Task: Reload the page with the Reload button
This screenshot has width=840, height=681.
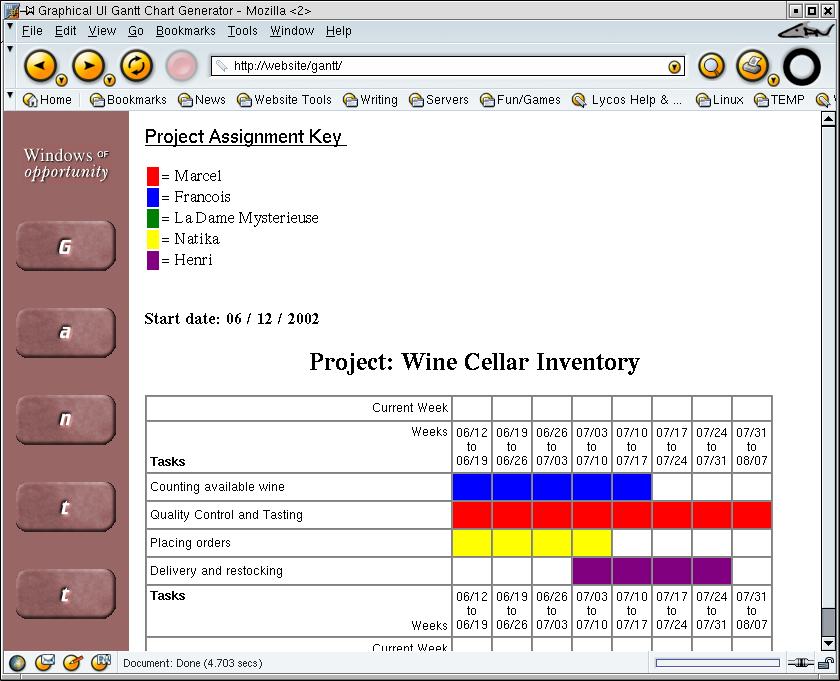Action: pyautogui.click(x=135, y=66)
